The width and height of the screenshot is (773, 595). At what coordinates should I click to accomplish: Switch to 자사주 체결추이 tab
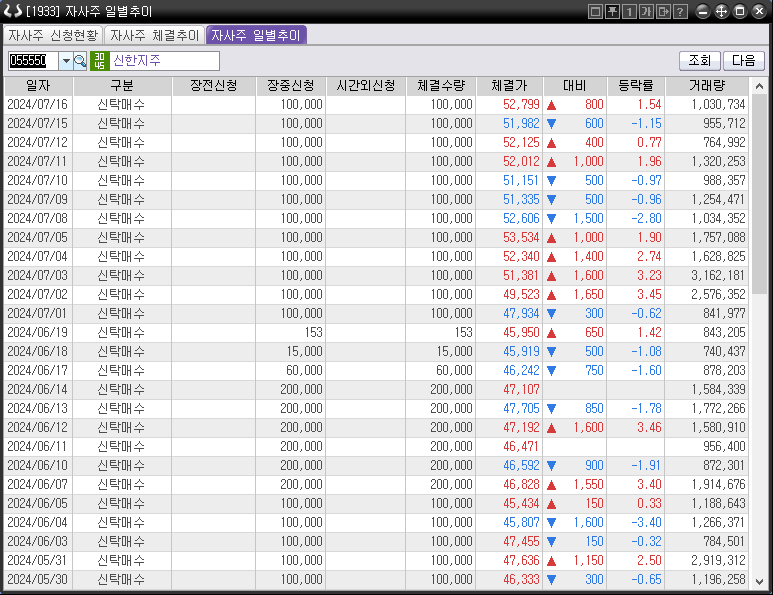tap(155, 35)
